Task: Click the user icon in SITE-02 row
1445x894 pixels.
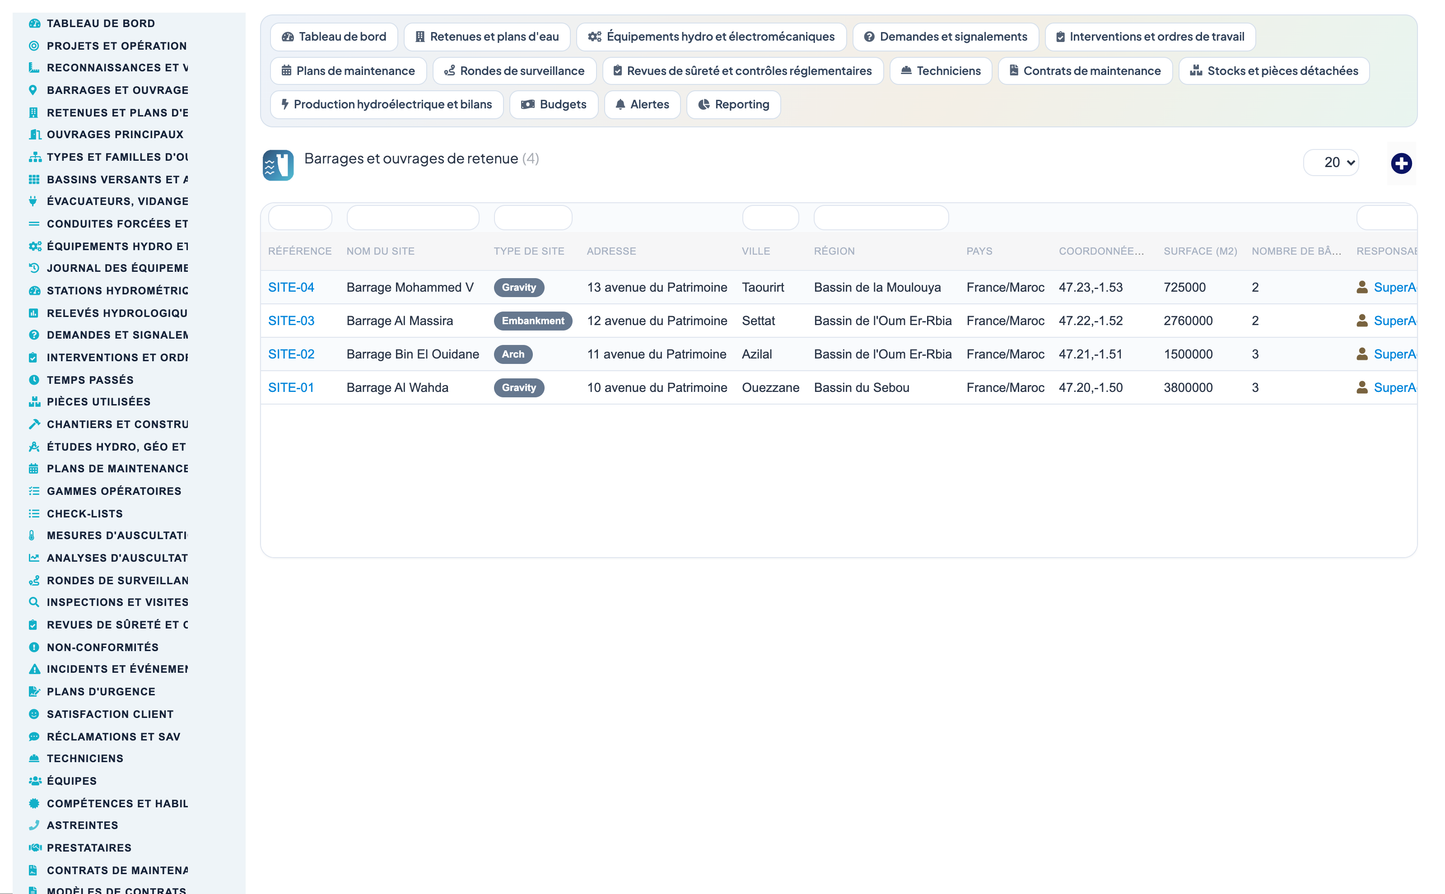Action: click(x=1362, y=355)
